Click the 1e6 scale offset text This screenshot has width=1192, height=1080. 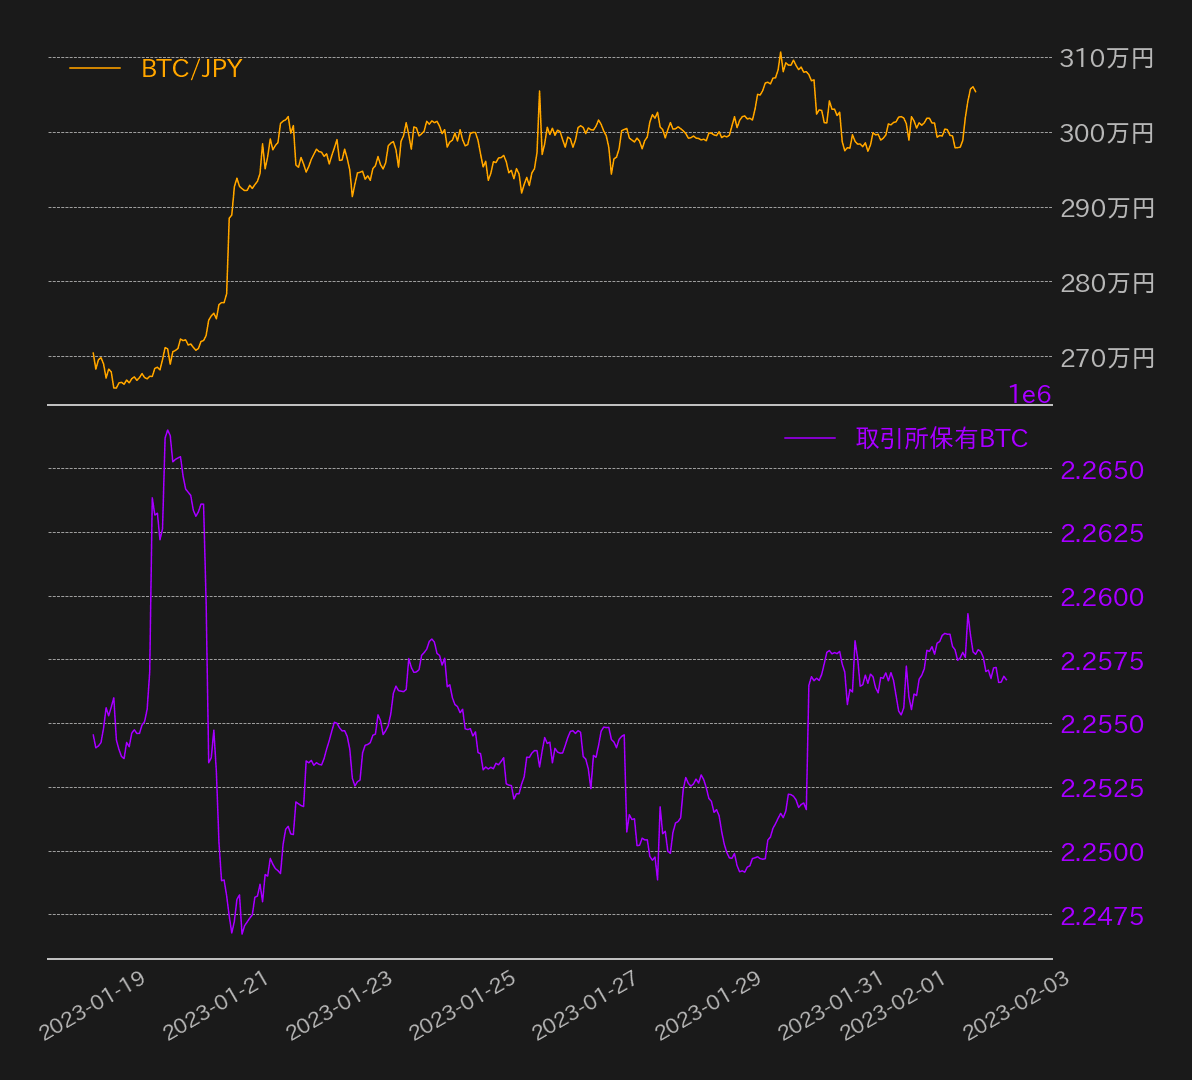[1029, 395]
